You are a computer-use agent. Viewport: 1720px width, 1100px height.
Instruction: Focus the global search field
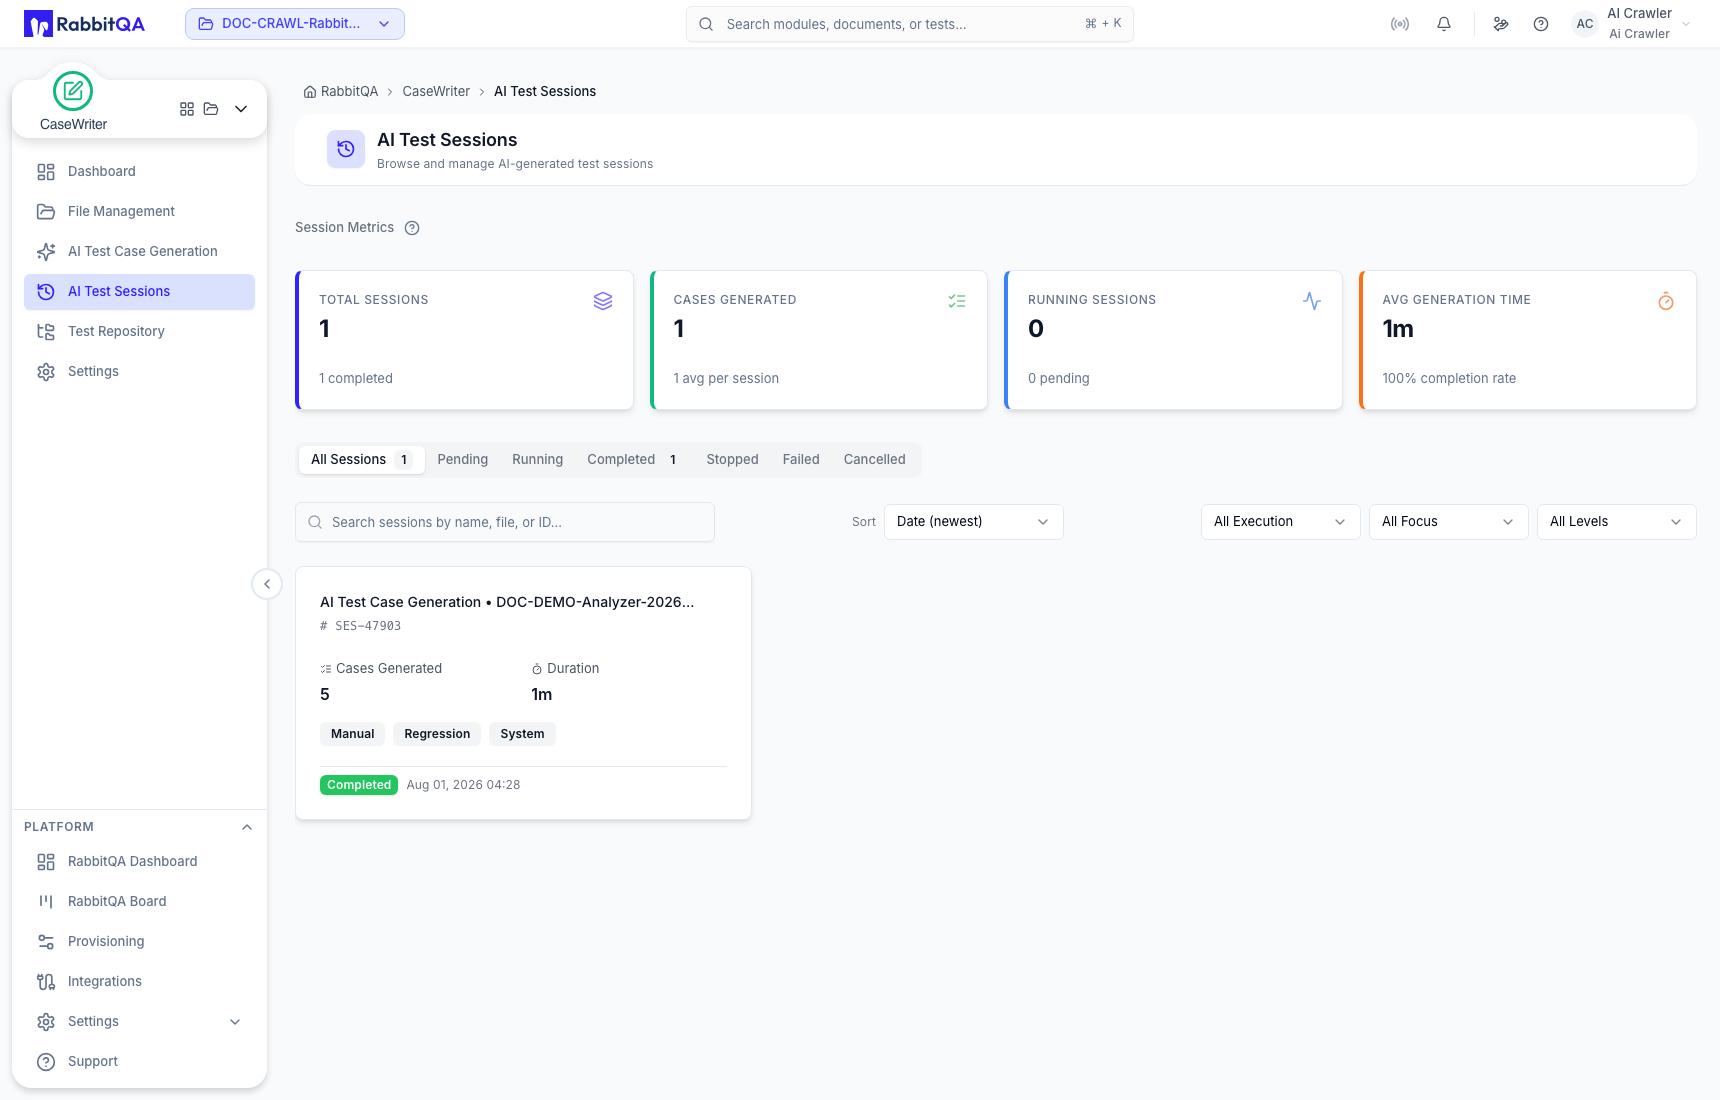(x=910, y=24)
